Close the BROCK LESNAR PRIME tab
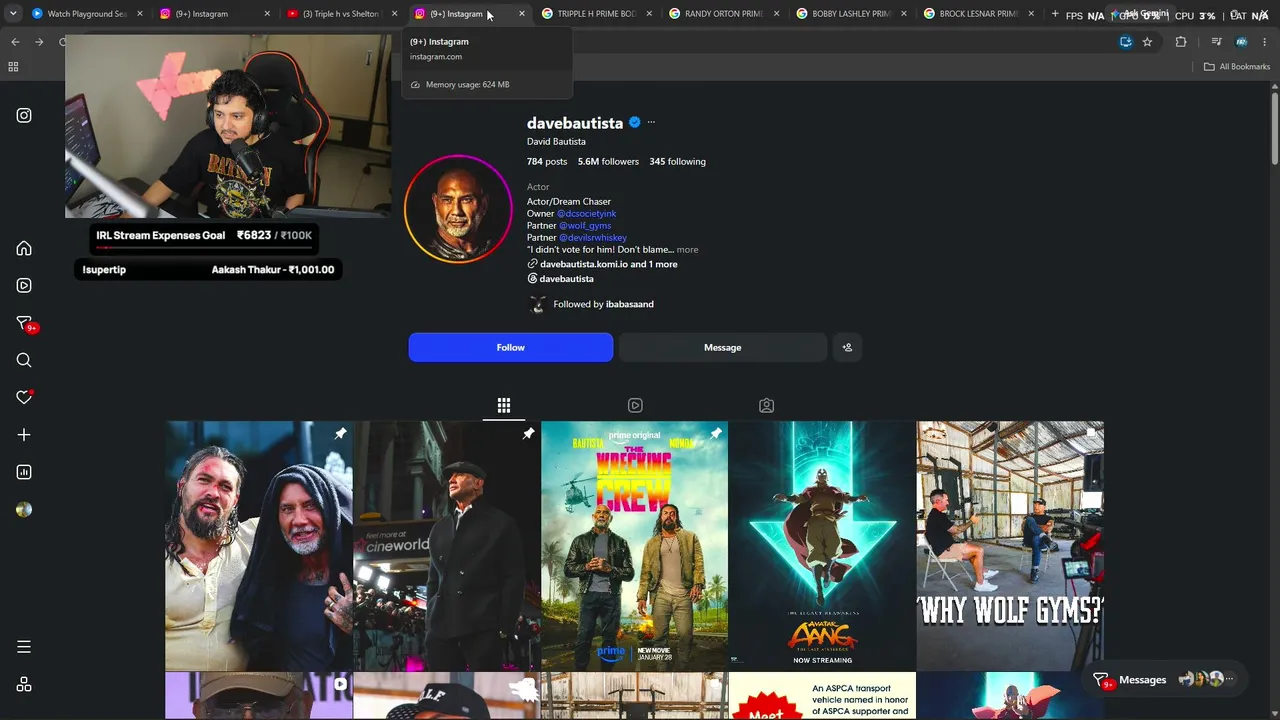Image resolution: width=1280 pixels, height=720 pixels. (x=1032, y=14)
